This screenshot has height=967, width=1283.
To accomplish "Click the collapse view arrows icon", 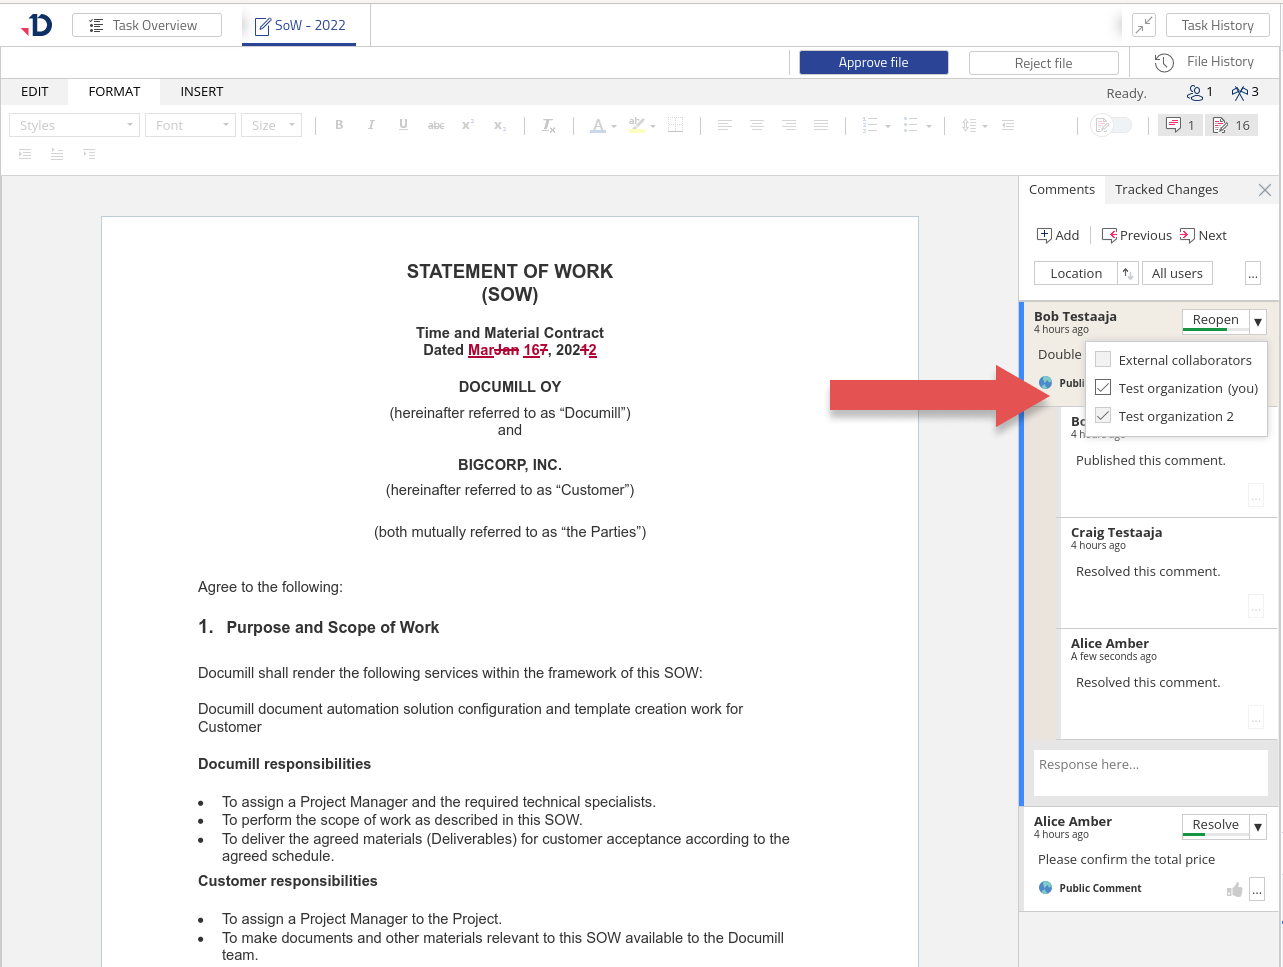I will click(1144, 25).
